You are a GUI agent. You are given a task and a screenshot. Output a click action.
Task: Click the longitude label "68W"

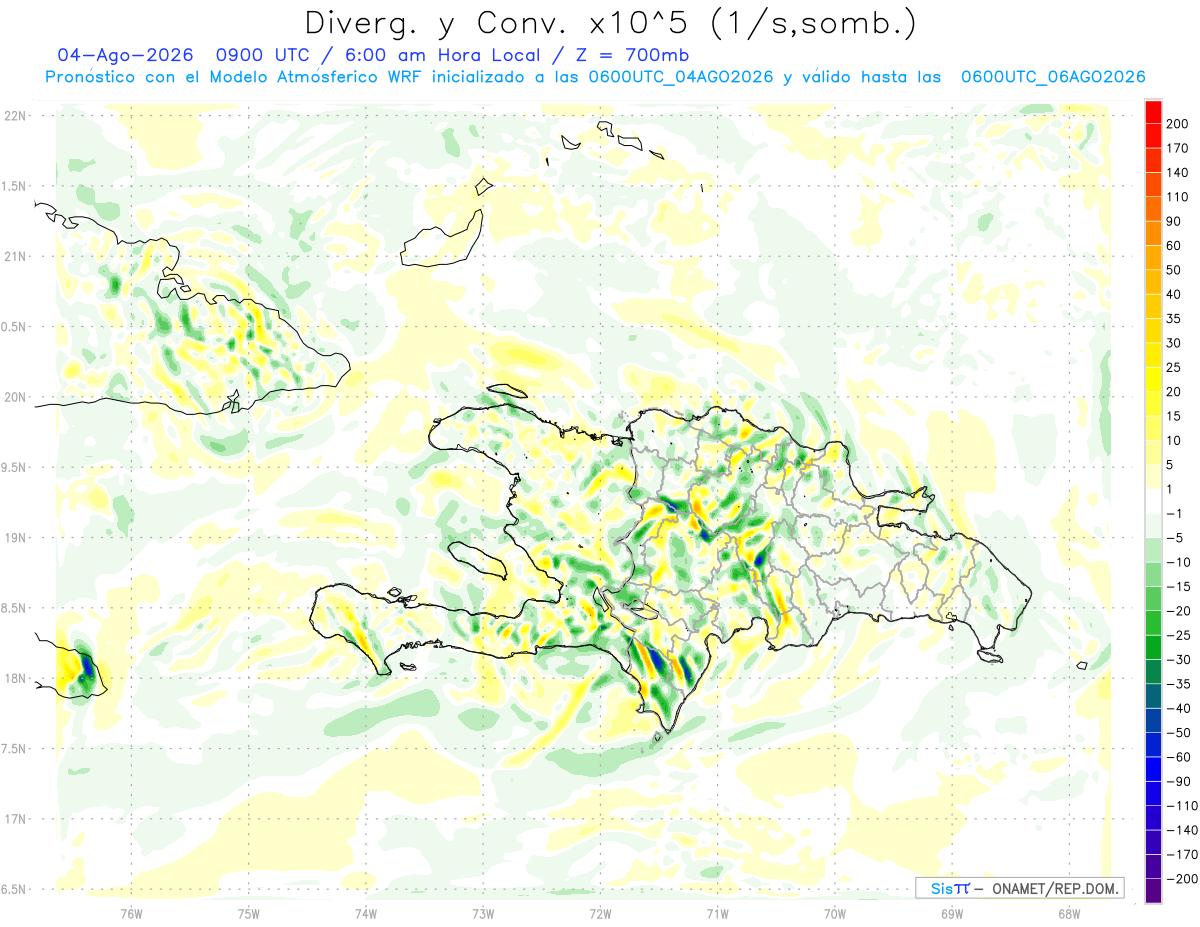(x=1069, y=914)
